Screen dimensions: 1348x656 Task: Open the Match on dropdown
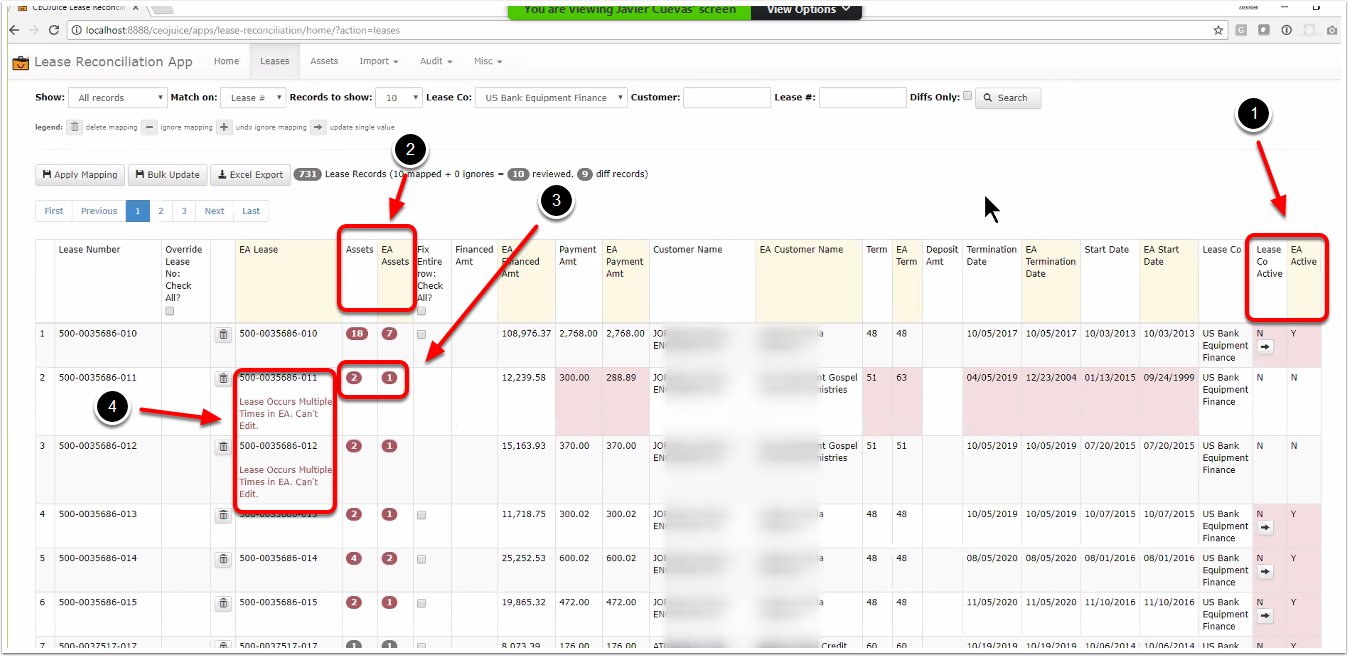[x=254, y=98]
